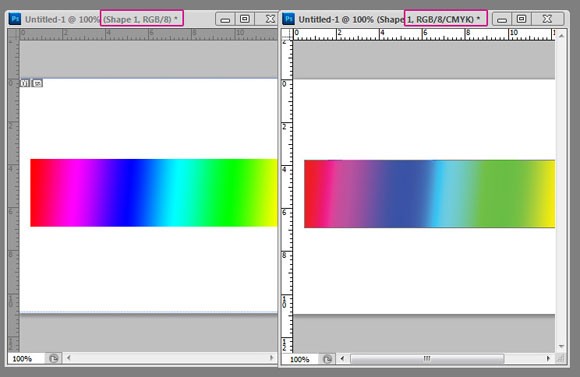The width and height of the screenshot is (580, 377).
Task: Click the slice type icon beside the slice number
Action: 37,83
